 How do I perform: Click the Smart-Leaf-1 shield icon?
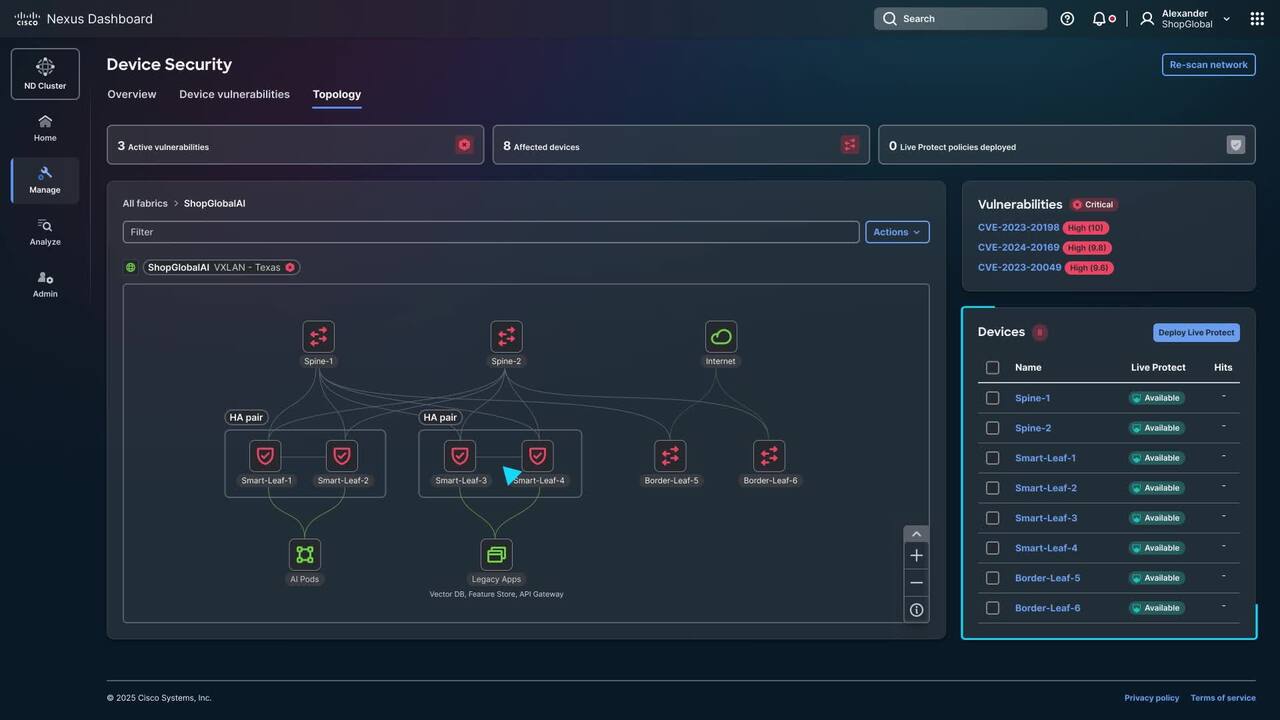265,456
